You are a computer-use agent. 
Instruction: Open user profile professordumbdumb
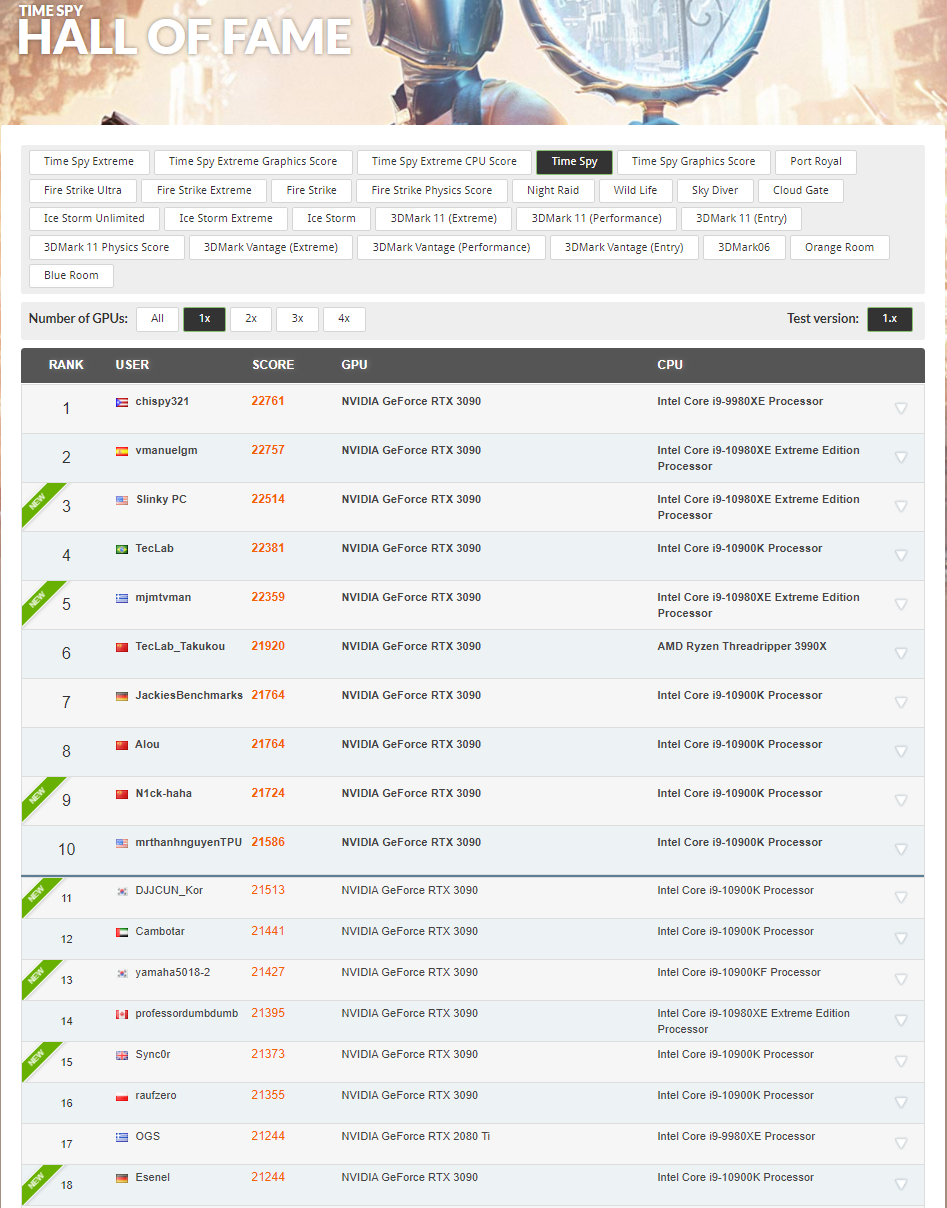(x=187, y=1014)
